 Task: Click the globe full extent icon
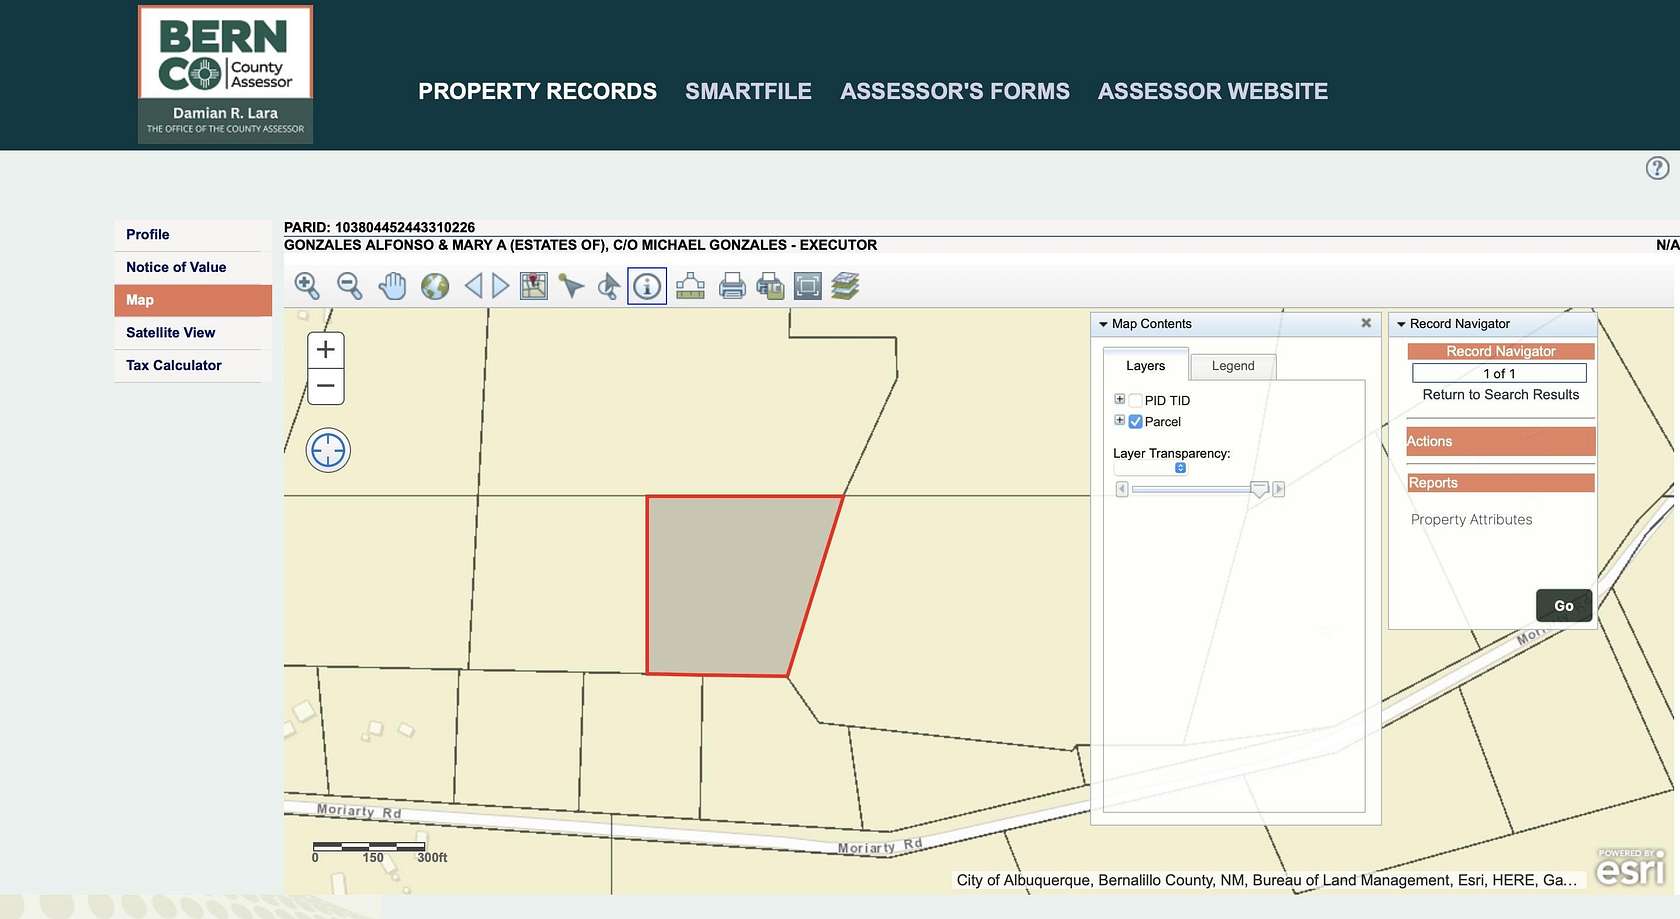point(433,285)
